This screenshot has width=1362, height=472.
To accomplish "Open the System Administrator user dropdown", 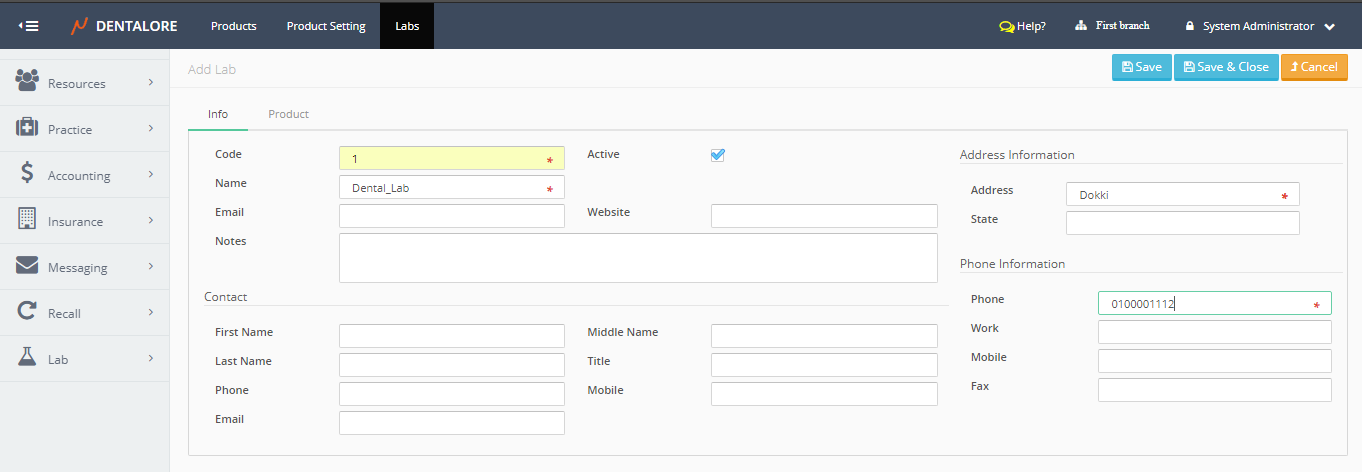I will click(1260, 26).
